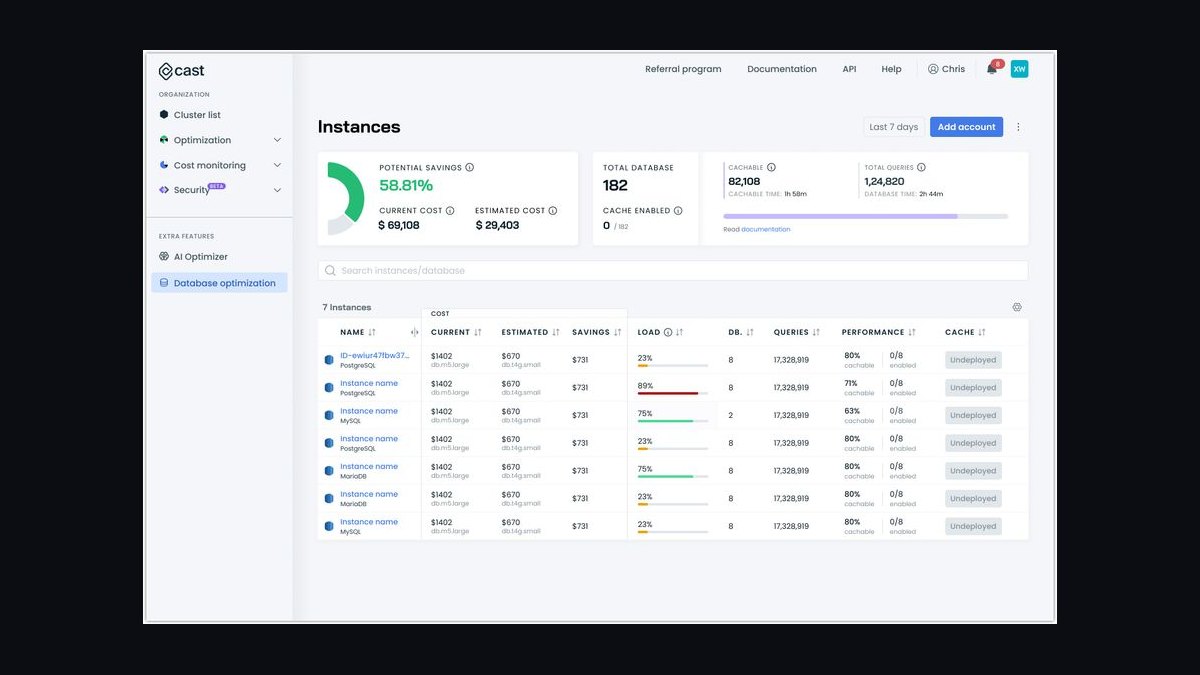Image resolution: width=1200 pixels, height=675 pixels.
Task: Click the user icon beside Chris
Action: coord(933,69)
